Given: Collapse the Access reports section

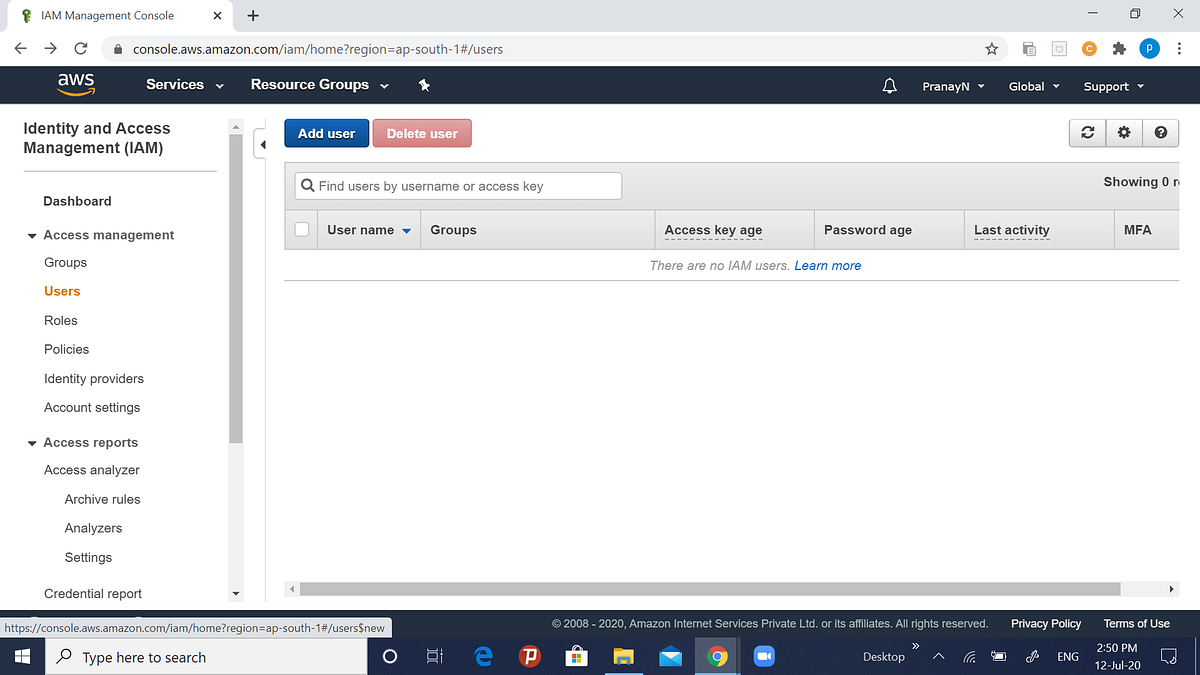Looking at the screenshot, I should (x=31, y=442).
